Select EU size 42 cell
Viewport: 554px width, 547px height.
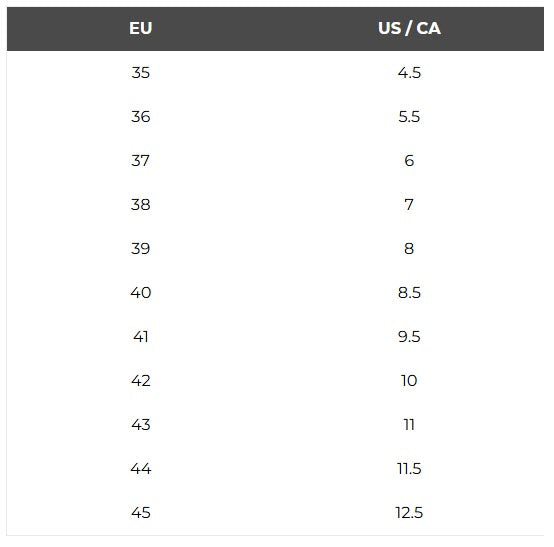click(x=141, y=381)
